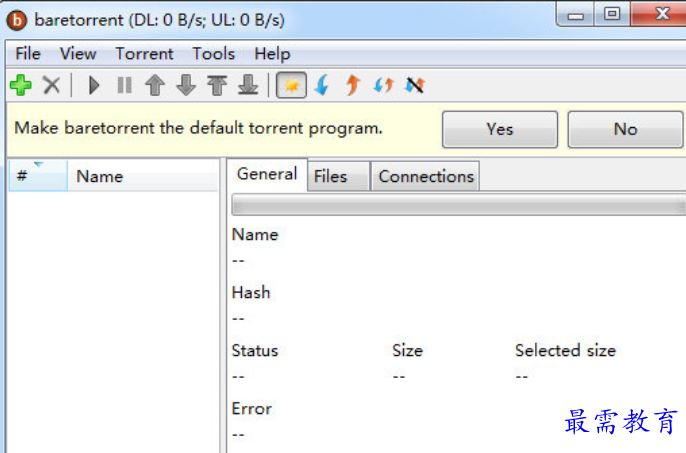Switch to the Connections tab
The image size is (686, 453).
[x=426, y=176]
